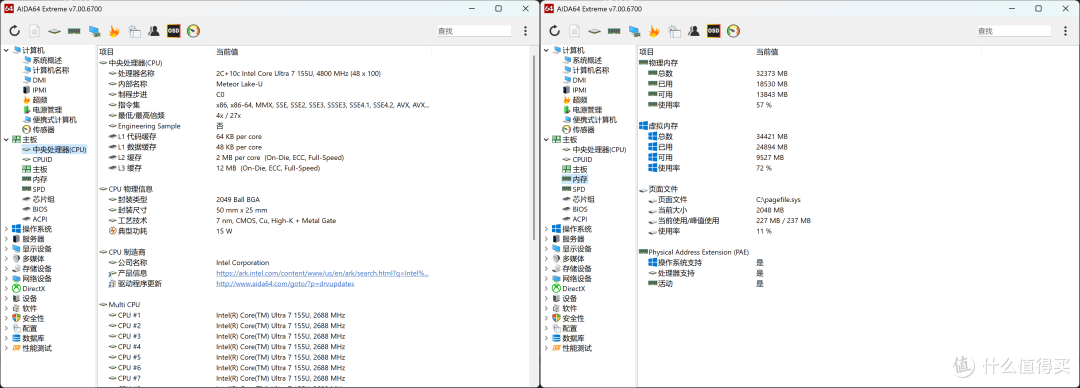The image size is (1080, 388).
Task: Click user silhouette toolbar icon in right window
Action: click(x=694, y=30)
